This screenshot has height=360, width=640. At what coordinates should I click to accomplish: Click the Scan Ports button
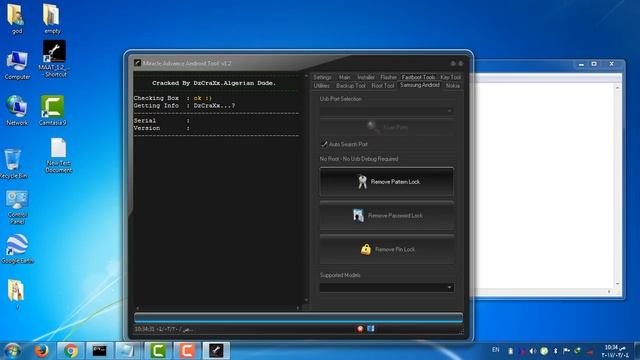[x=387, y=127]
